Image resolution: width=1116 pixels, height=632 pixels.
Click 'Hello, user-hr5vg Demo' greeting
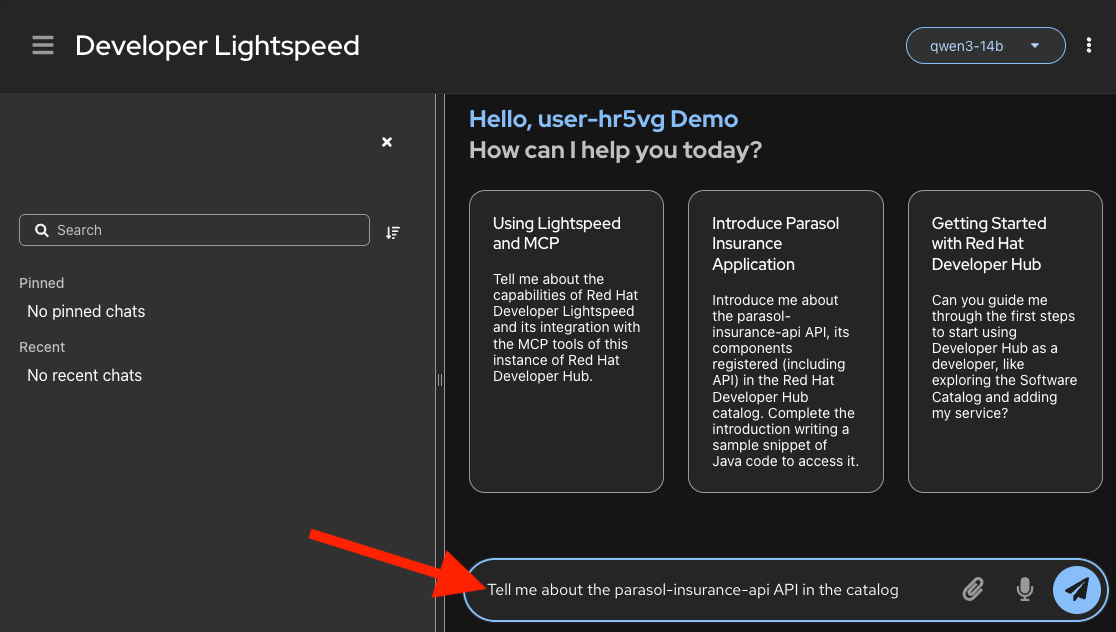[604, 119]
